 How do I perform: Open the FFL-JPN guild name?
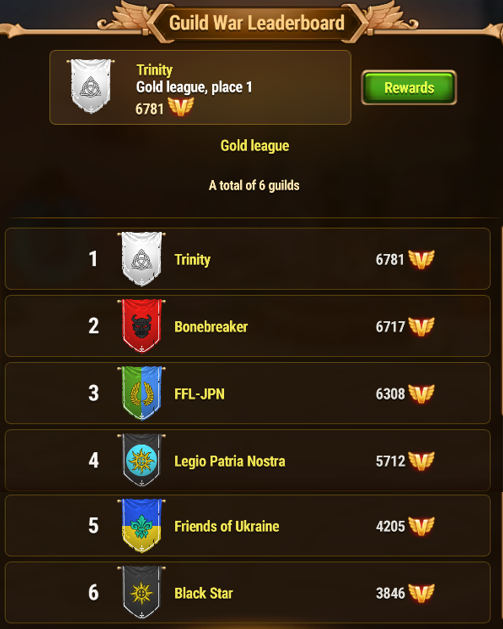[199, 394]
